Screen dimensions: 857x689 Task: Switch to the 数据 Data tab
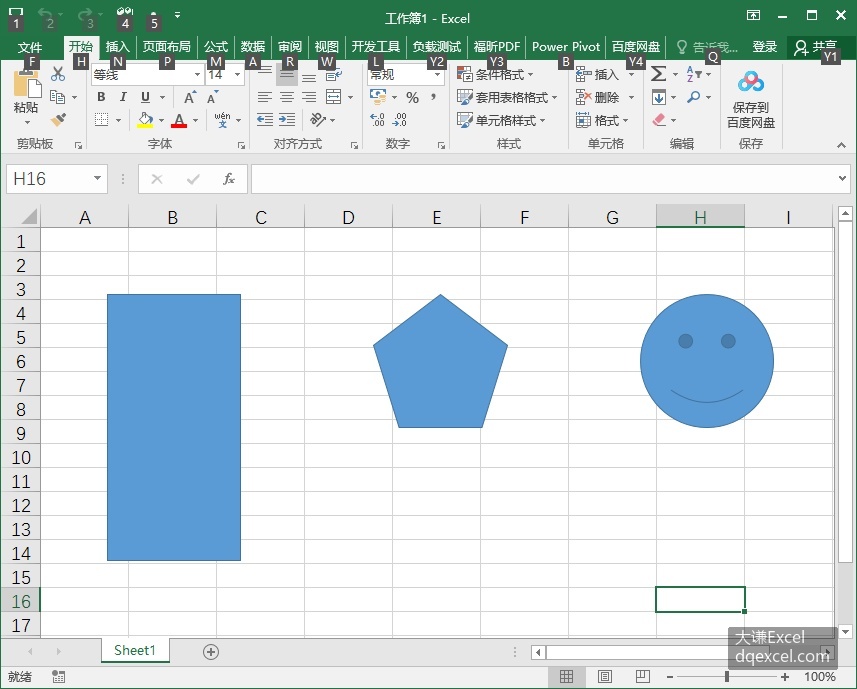coord(253,47)
